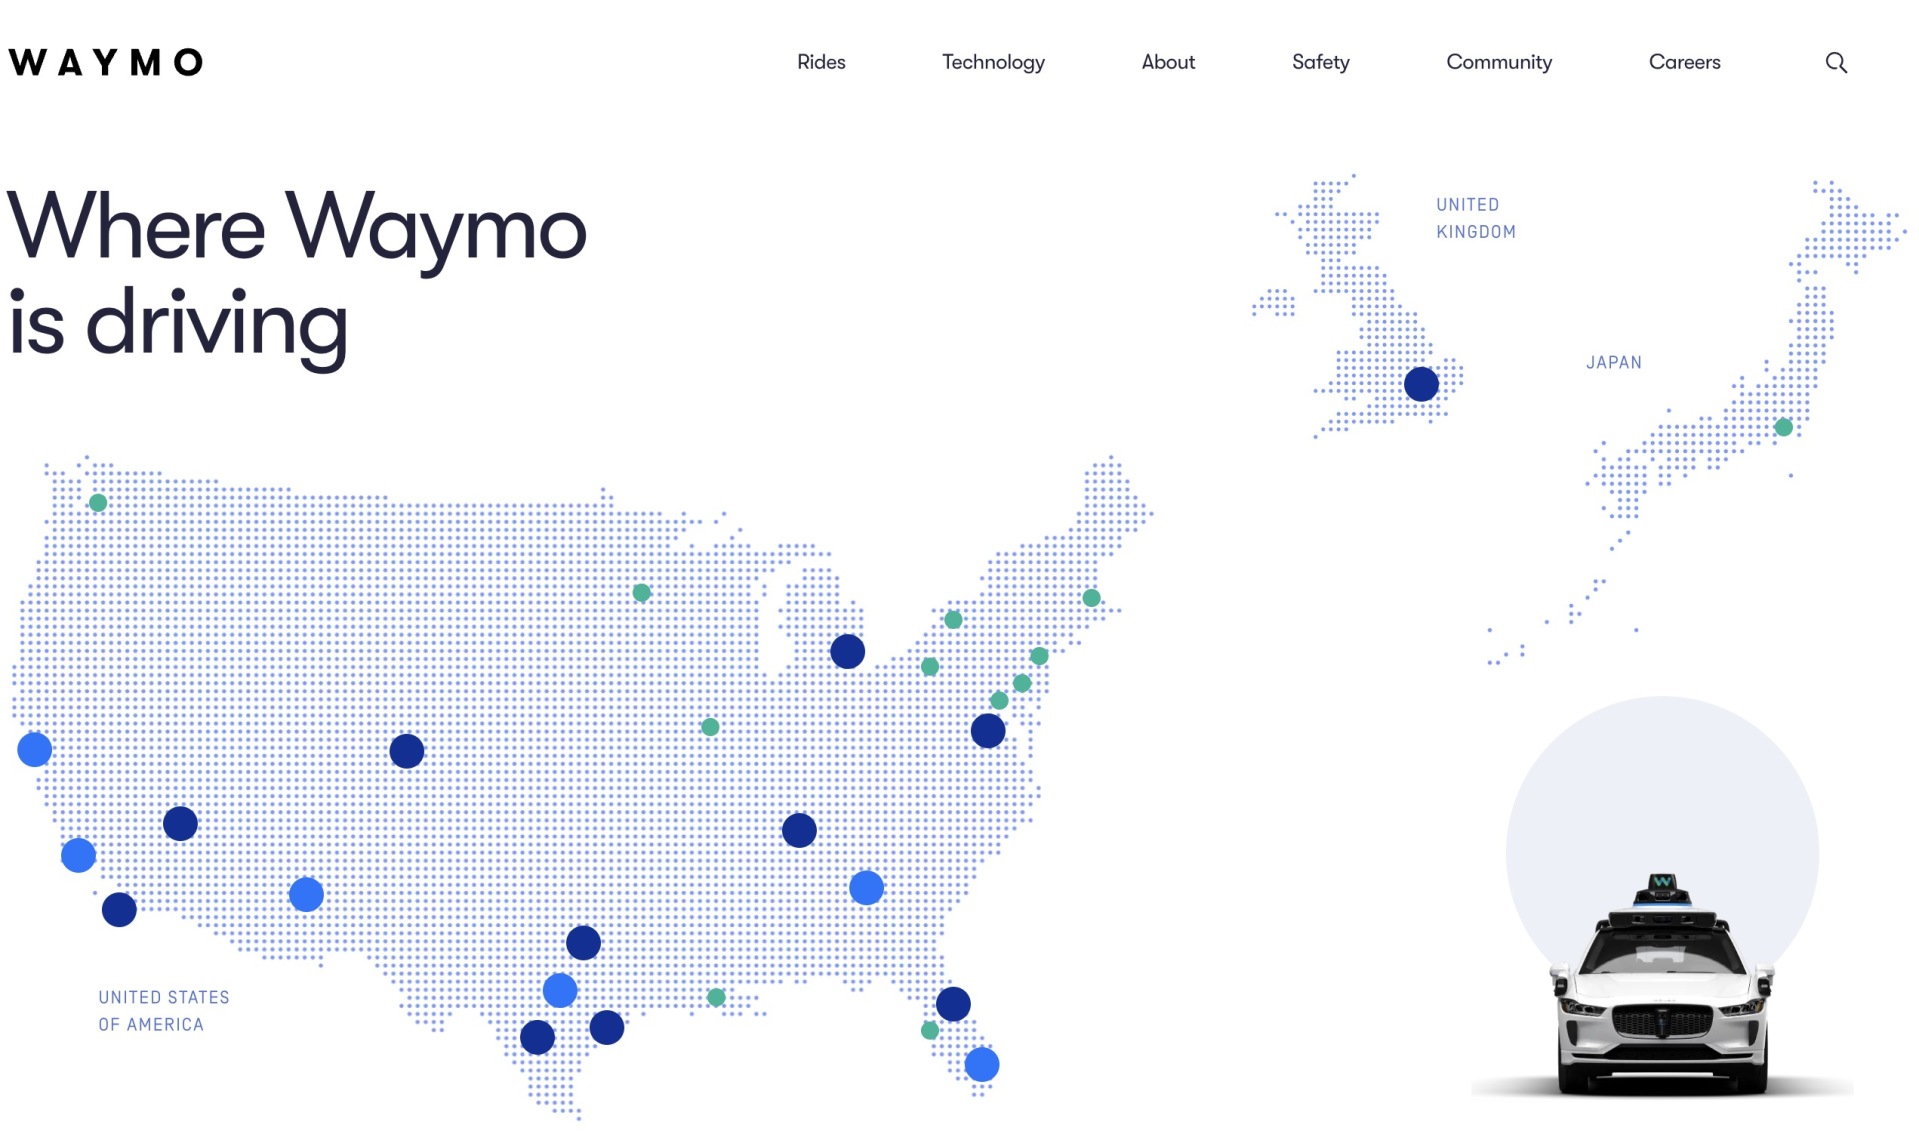Open the About navigation item
Screen dimensions: 1919x1134
point(1167,62)
